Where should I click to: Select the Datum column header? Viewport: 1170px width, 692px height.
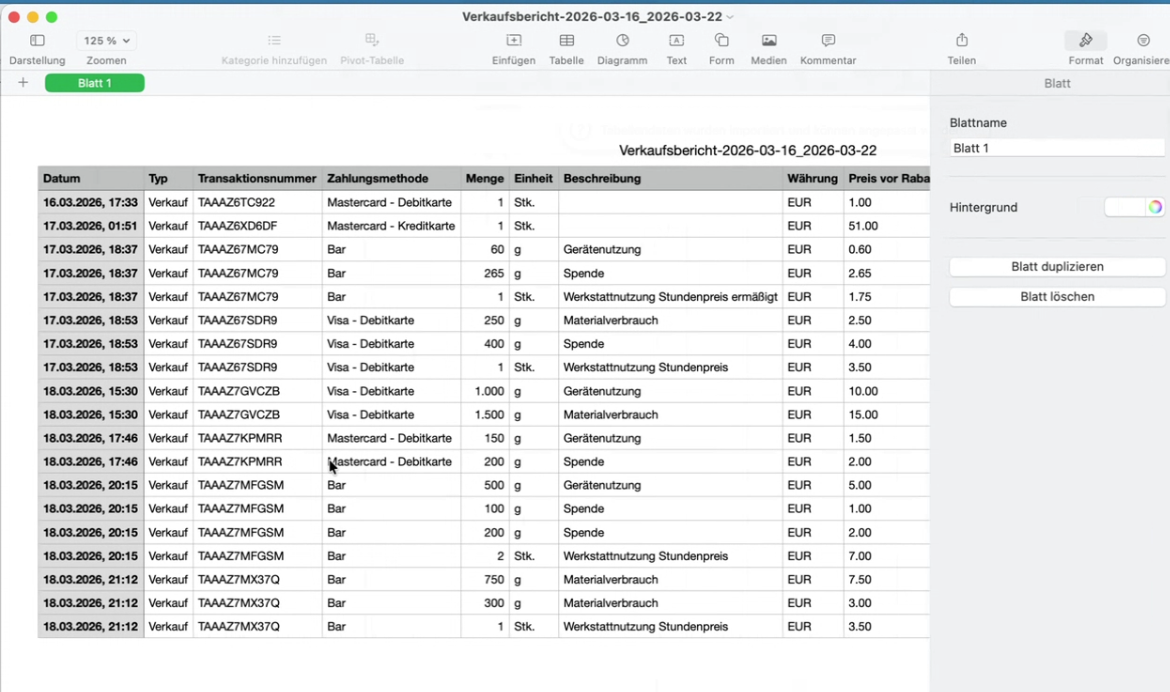[x=91, y=178]
